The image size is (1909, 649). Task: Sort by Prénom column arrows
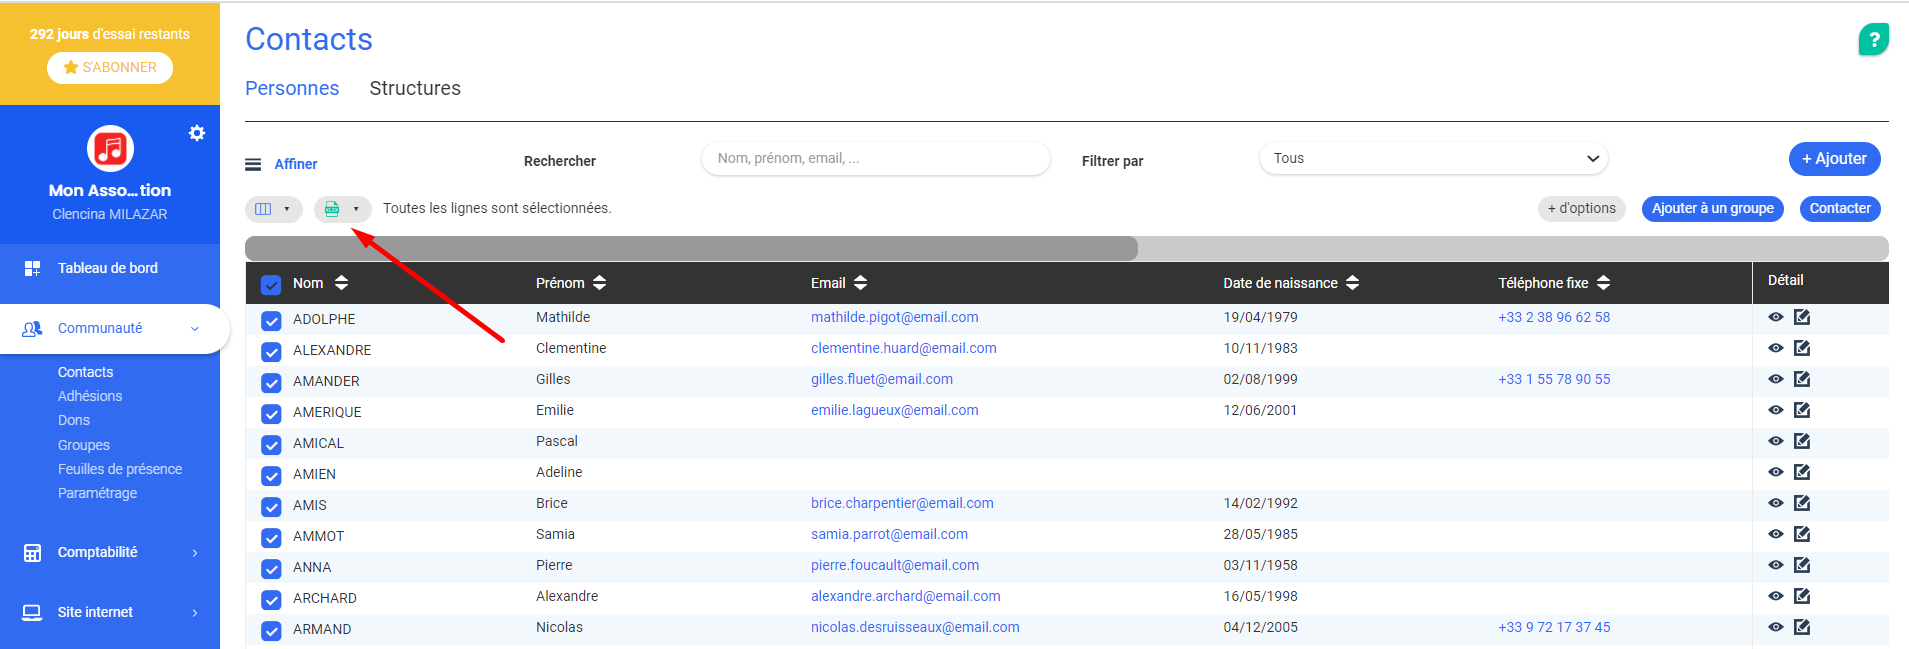(599, 283)
